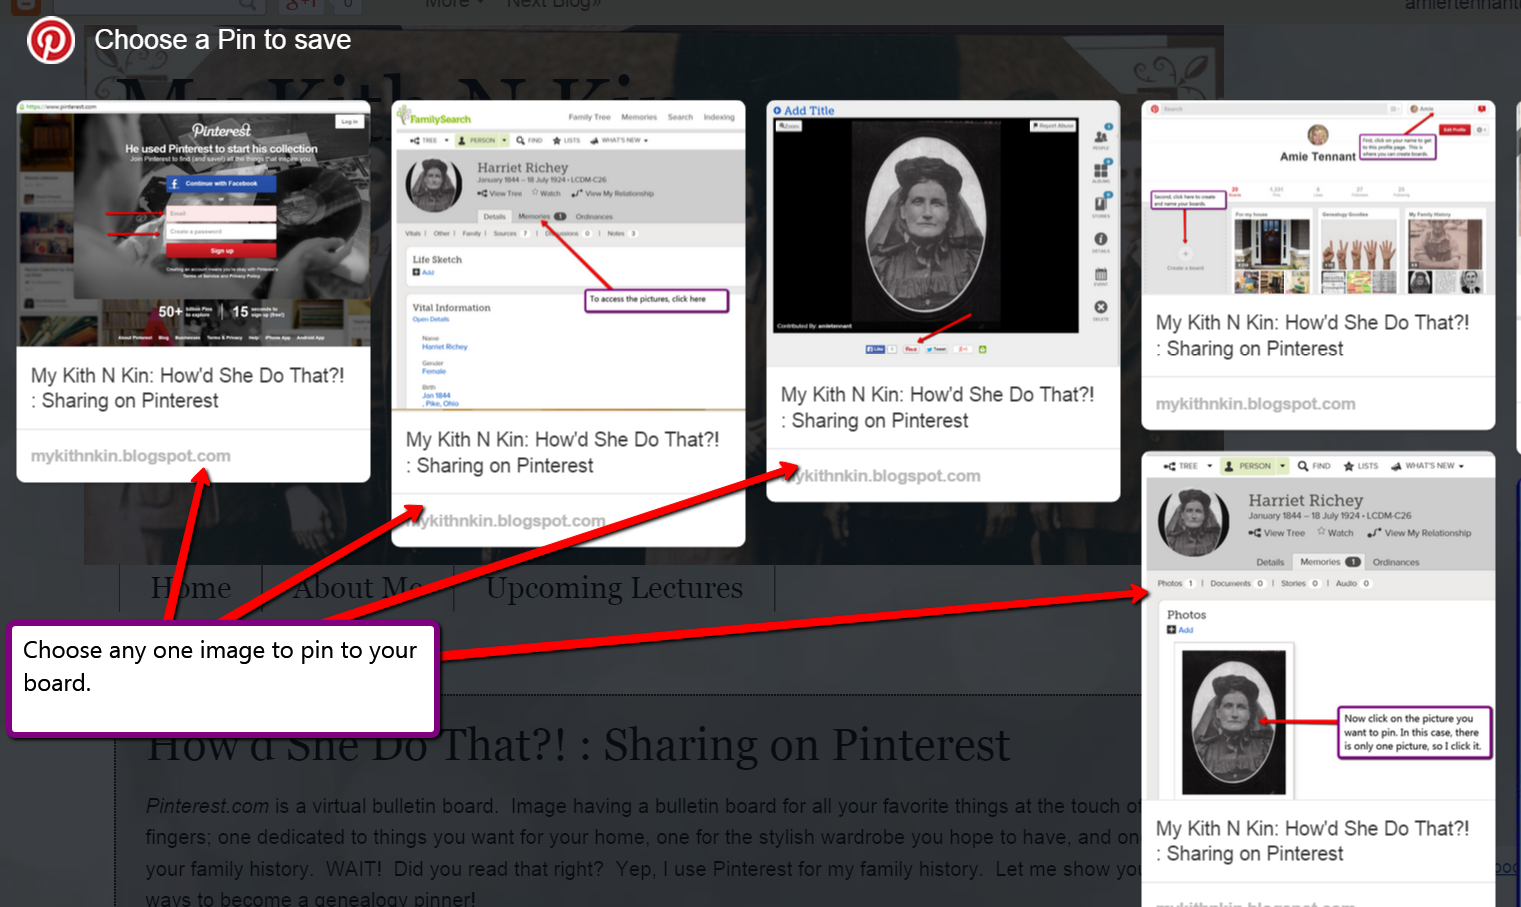This screenshot has height=907, width=1521.
Task: Select the Pinterest sign-up page pin image
Action: coord(194,223)
